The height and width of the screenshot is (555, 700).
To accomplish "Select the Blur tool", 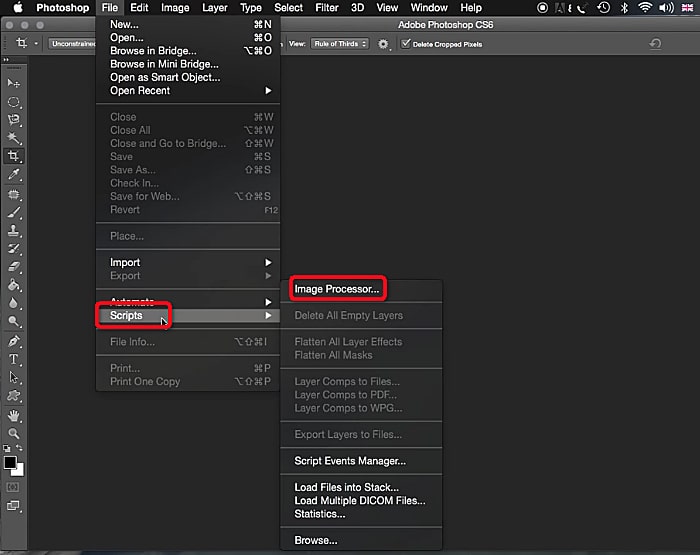I will [x=13, y=303].
